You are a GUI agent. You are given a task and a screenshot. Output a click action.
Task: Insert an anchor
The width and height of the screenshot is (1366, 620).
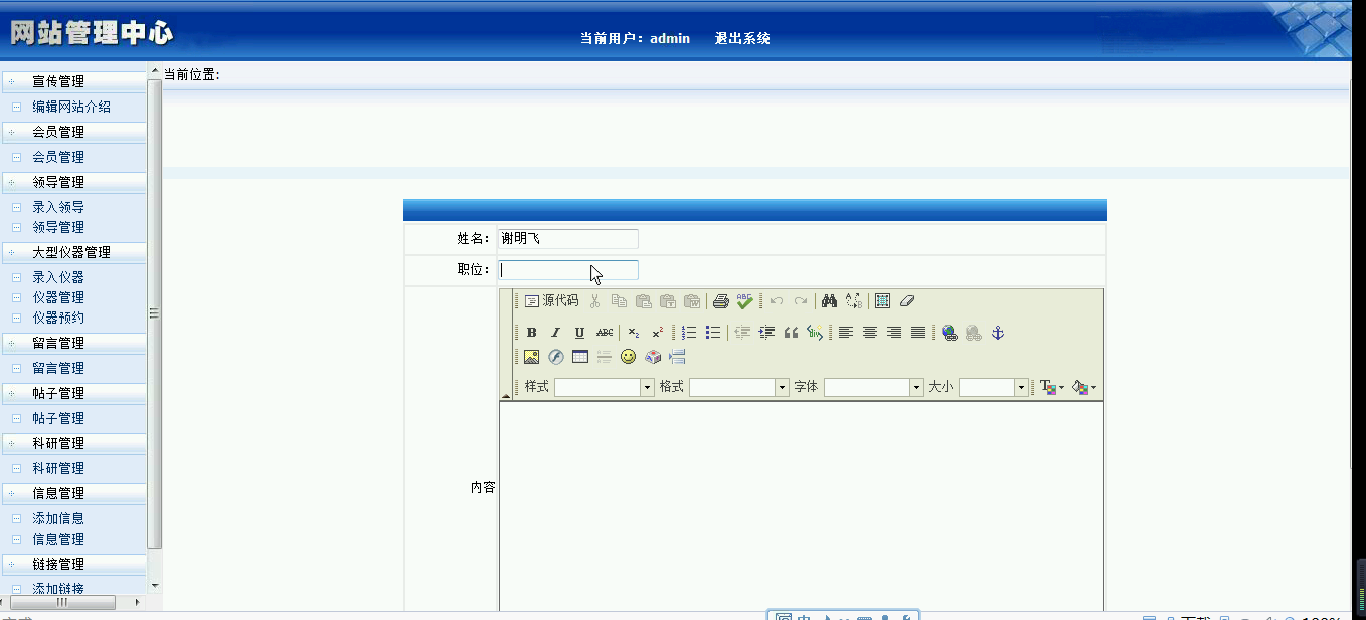point(997,333)
